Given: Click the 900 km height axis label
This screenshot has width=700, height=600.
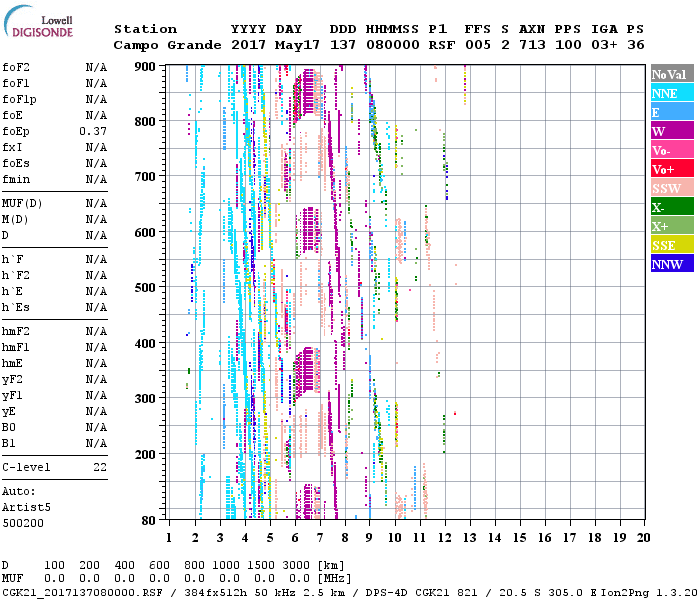Looking at the screenshot, I should coord(145,67).
